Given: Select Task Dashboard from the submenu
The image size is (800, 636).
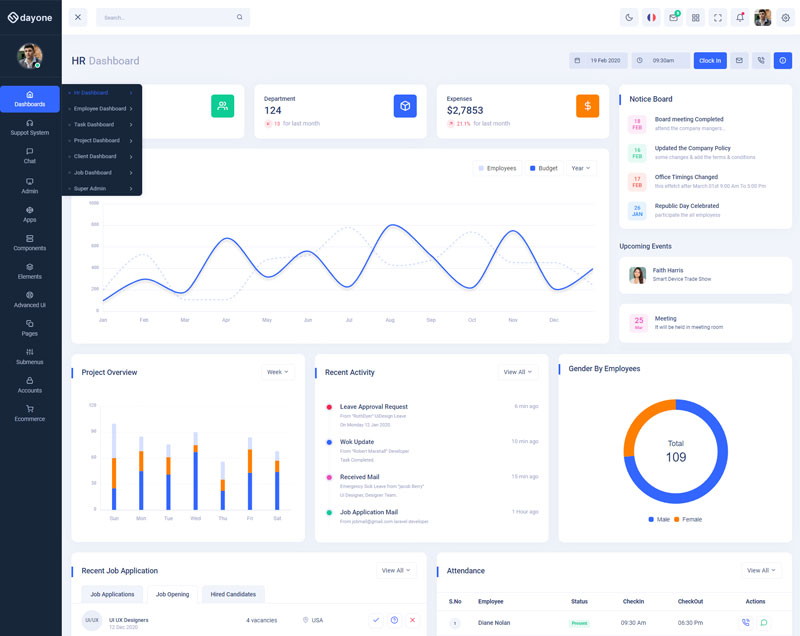Looking at the screenshot, I should (94, 124).
